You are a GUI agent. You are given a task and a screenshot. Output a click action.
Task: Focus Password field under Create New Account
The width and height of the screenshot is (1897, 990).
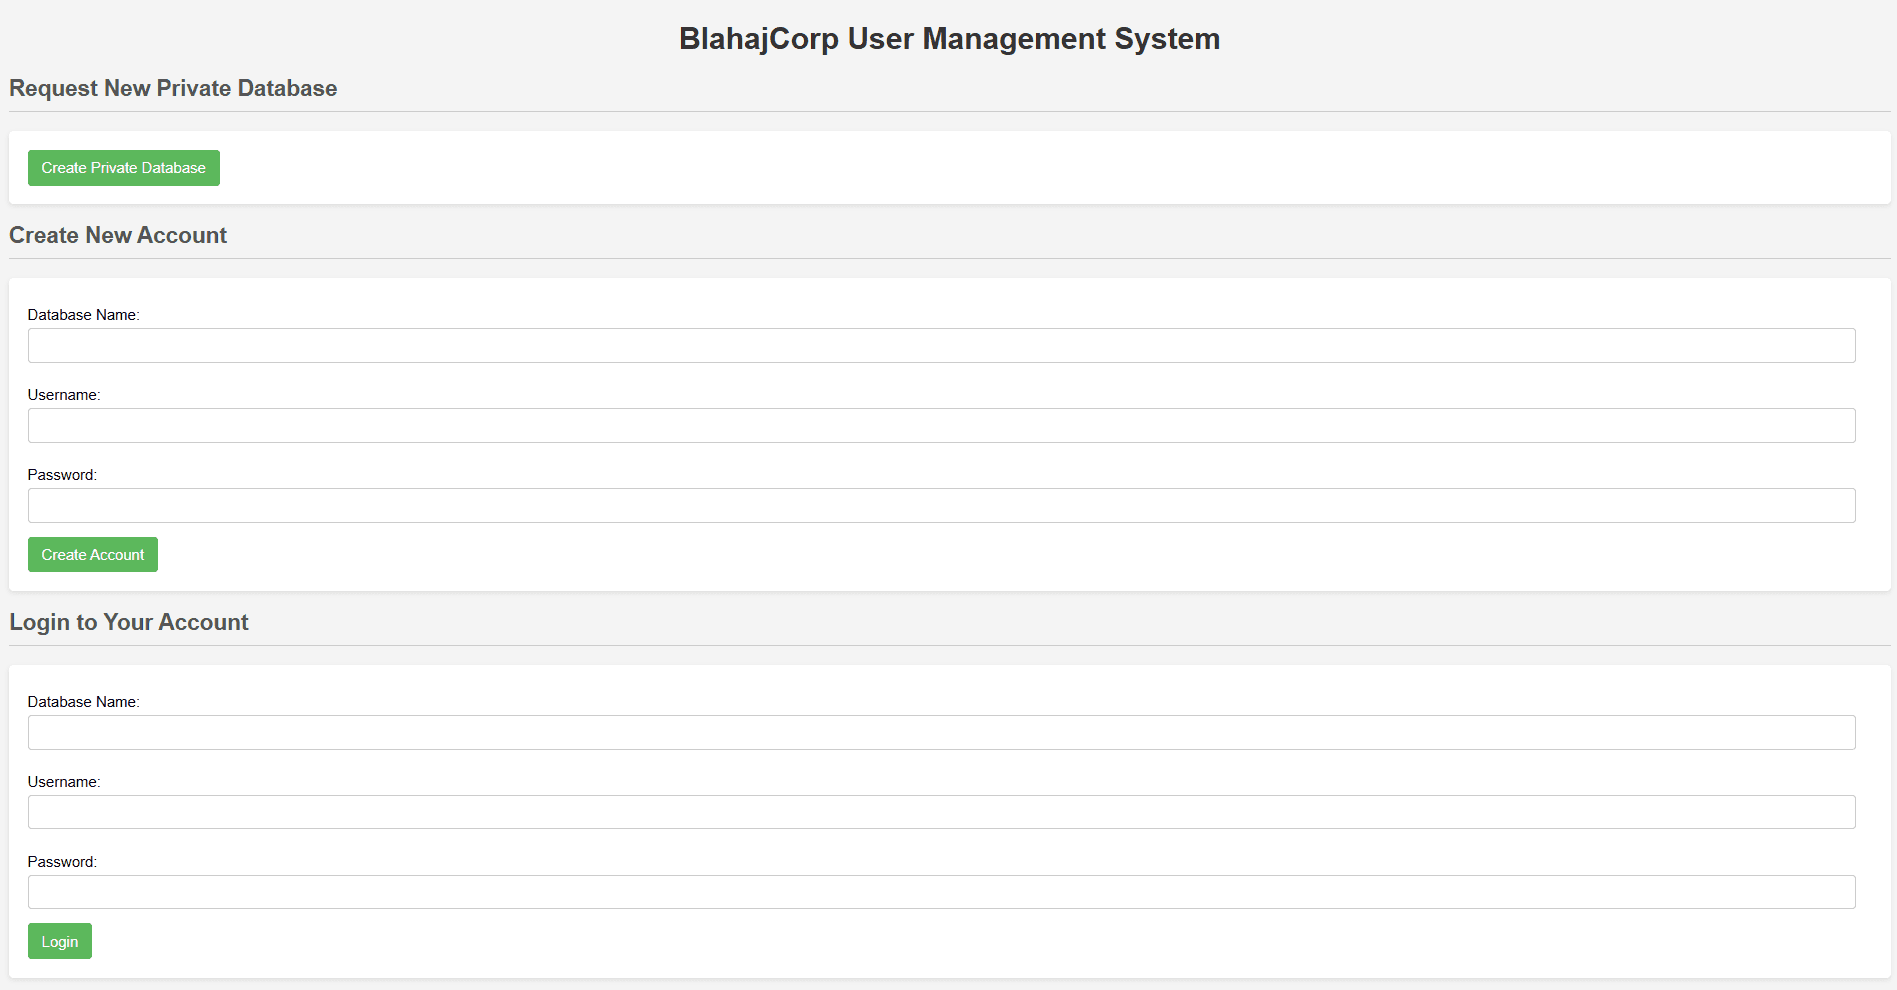941,506
